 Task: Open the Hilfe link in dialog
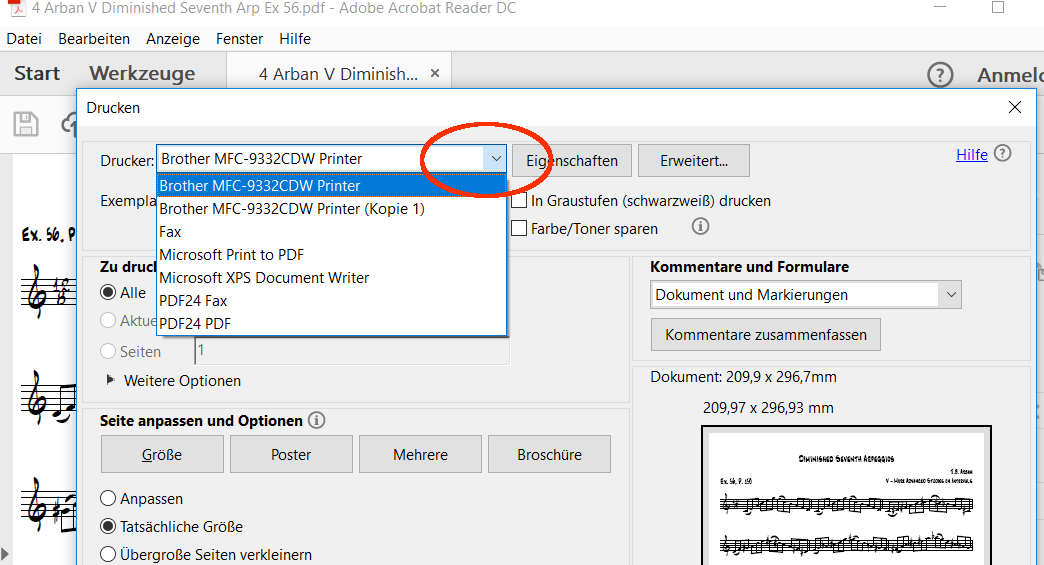tap(971, 154)
